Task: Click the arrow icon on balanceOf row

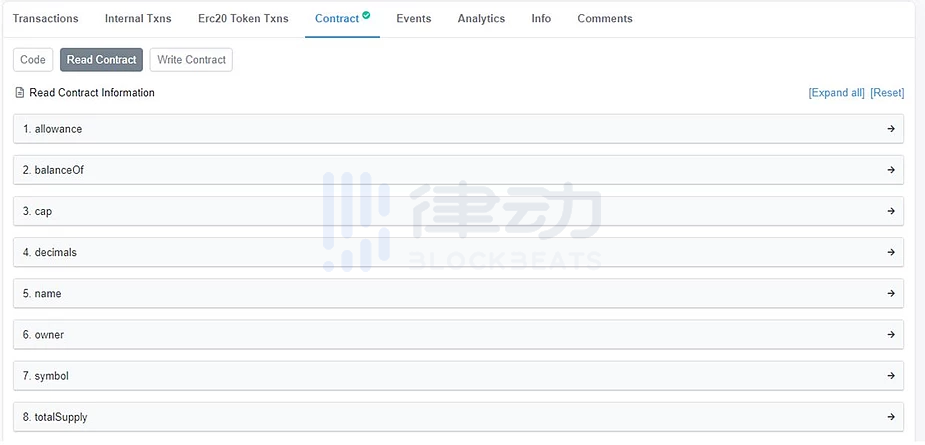Action: [x=890, y=170]
